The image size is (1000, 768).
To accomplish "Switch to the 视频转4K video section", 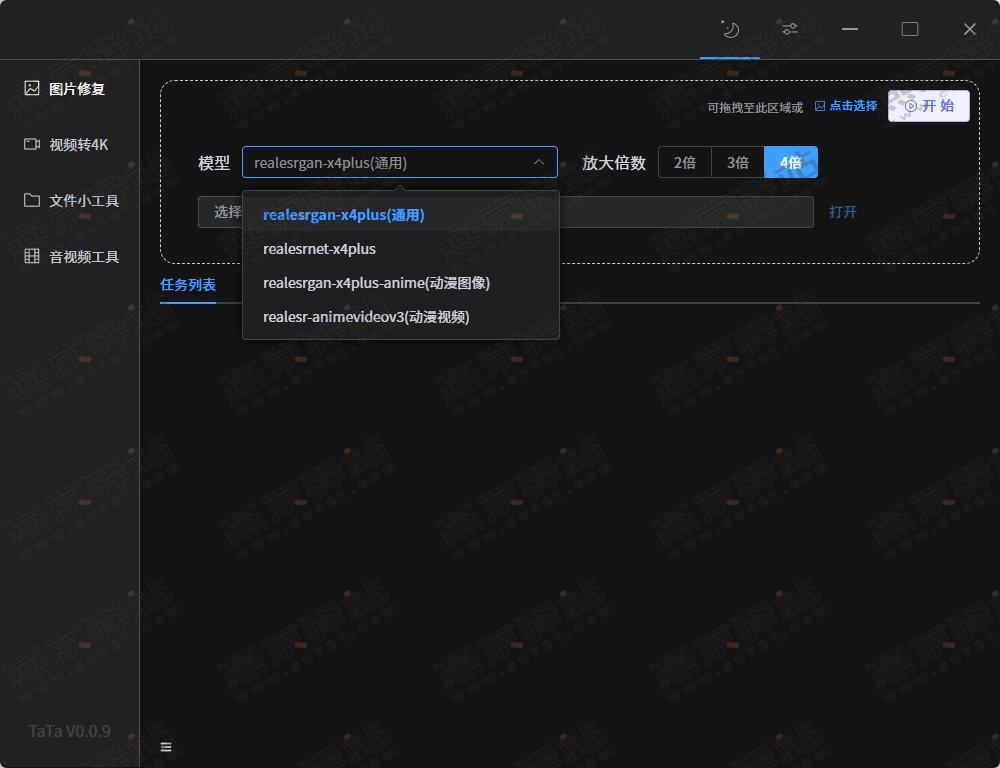I will [x=68, y=145].
